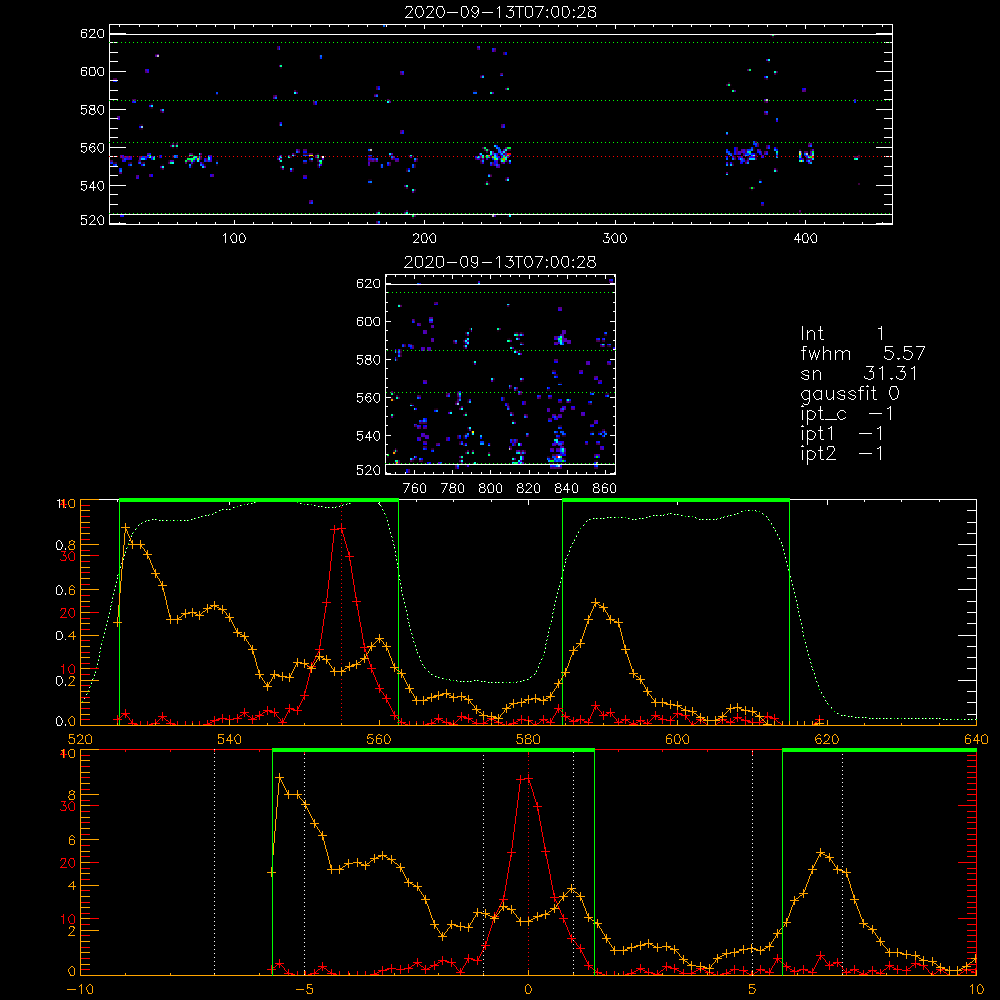Click x-axis label 200 on top plot
The height and width of the screenshot is (1000, 1000).
click(x=424, y=239)
